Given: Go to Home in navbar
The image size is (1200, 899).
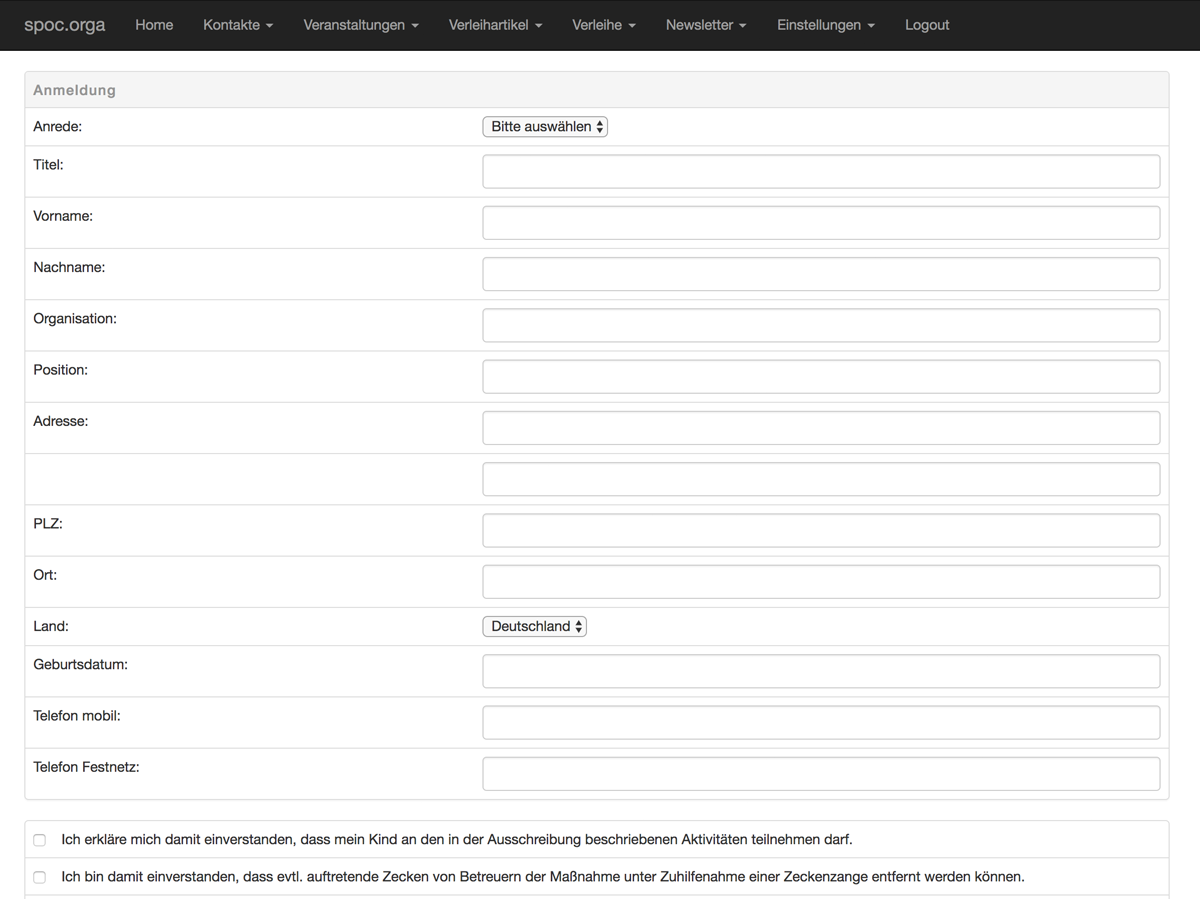Looking at the screenshot, I should [154, 25].
